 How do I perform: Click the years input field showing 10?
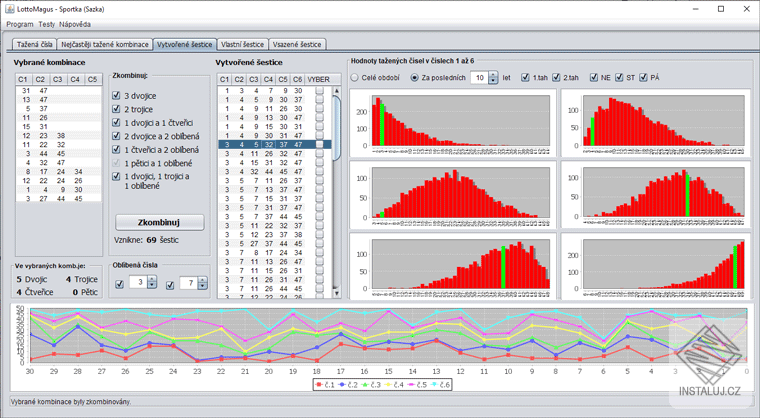pyautogui.click(x=479, y=78)
